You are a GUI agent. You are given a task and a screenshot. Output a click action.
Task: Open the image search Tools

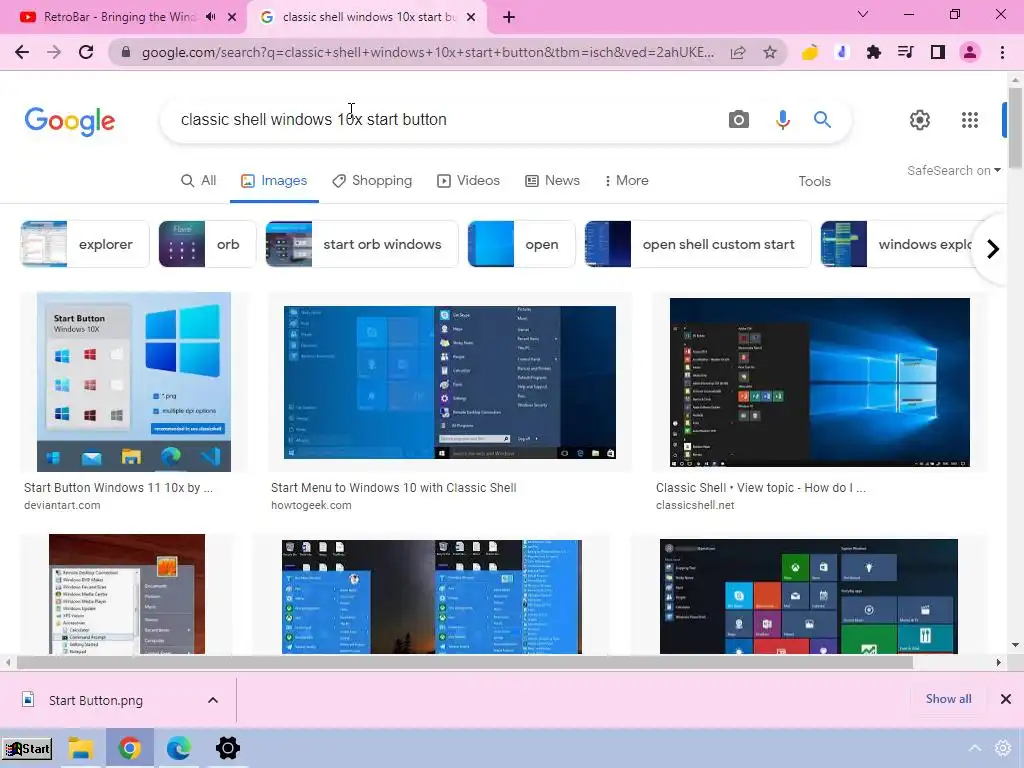814,182
